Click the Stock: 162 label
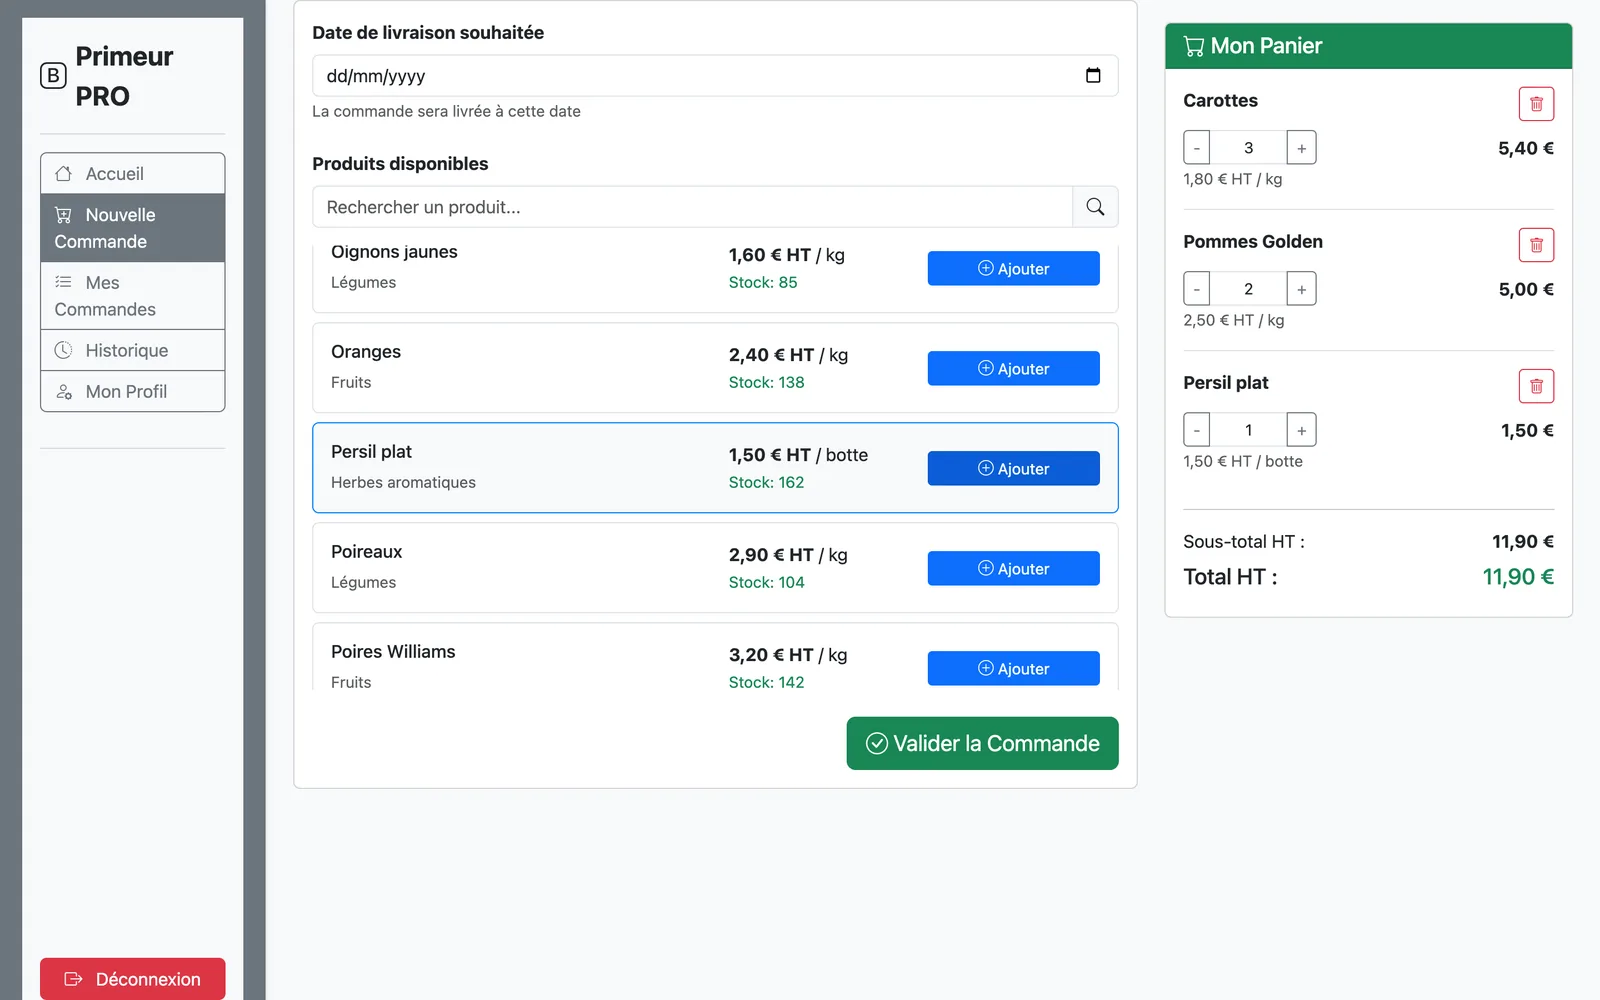 pyautogui.click(x=766, y=482)
